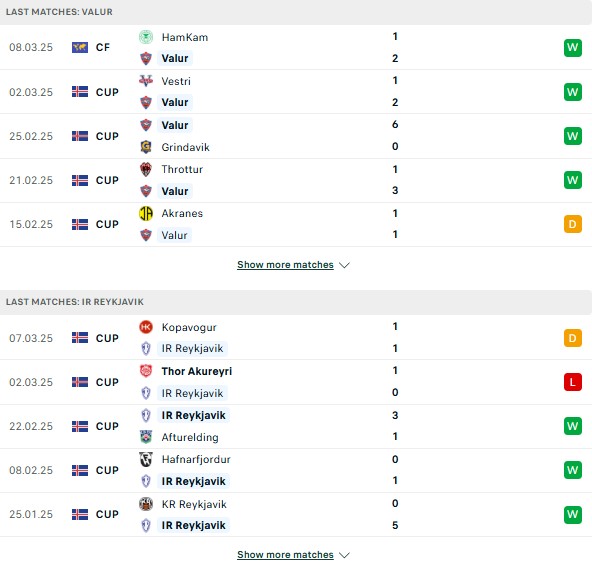This screenshot has height=571, width=592.
Task: Expand Show more matches under IR Reykjavik
Action: tap(285, 555)
